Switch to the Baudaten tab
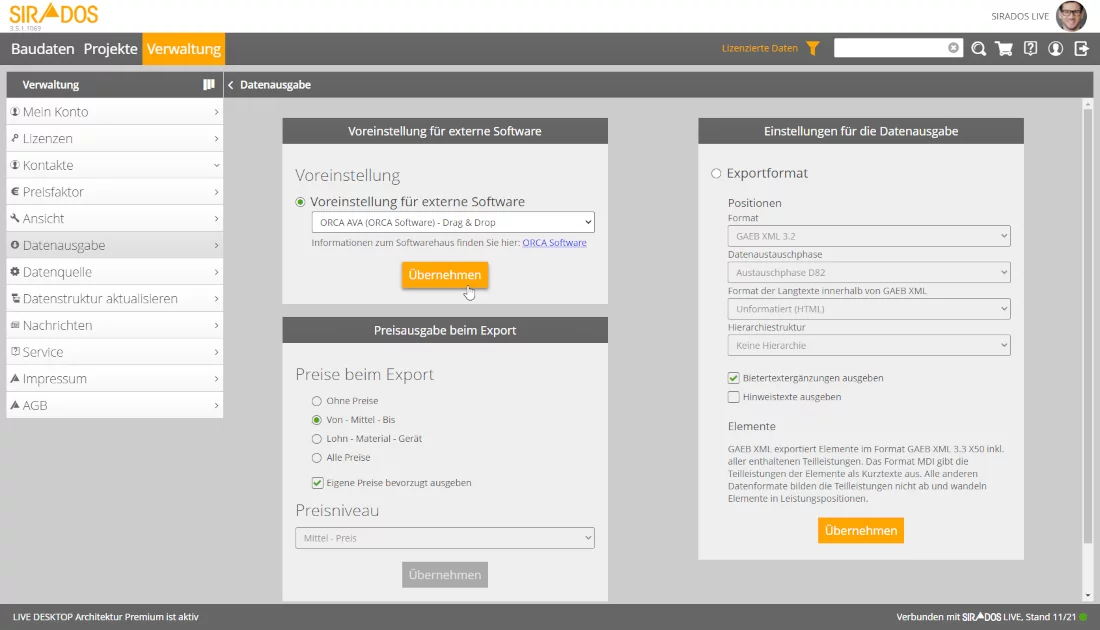The height and width of the screenshot is (630, 1100). pos(43,49)
